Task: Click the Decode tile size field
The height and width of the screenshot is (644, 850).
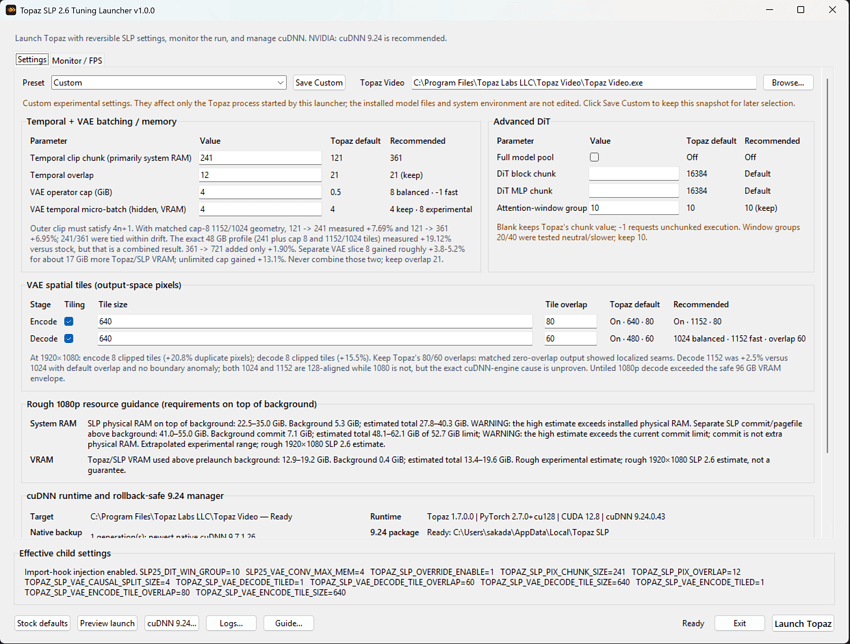Action: 315,338
